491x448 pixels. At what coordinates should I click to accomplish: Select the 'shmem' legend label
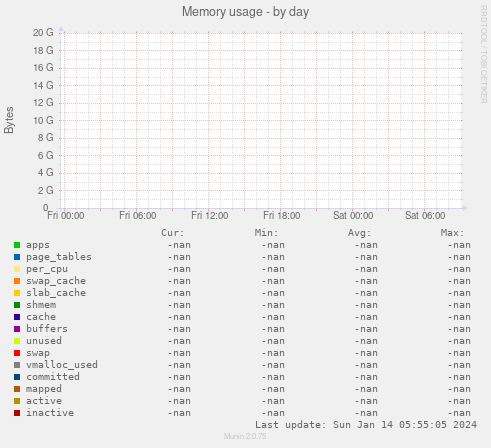41,305
